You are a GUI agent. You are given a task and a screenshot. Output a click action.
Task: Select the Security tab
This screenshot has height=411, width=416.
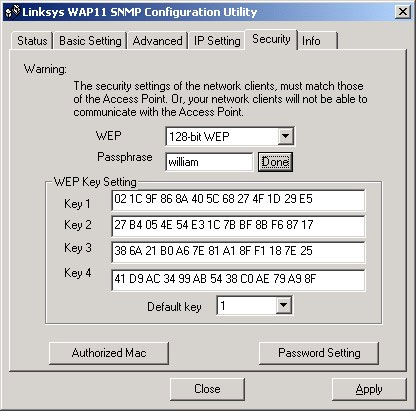coord(271,39)
